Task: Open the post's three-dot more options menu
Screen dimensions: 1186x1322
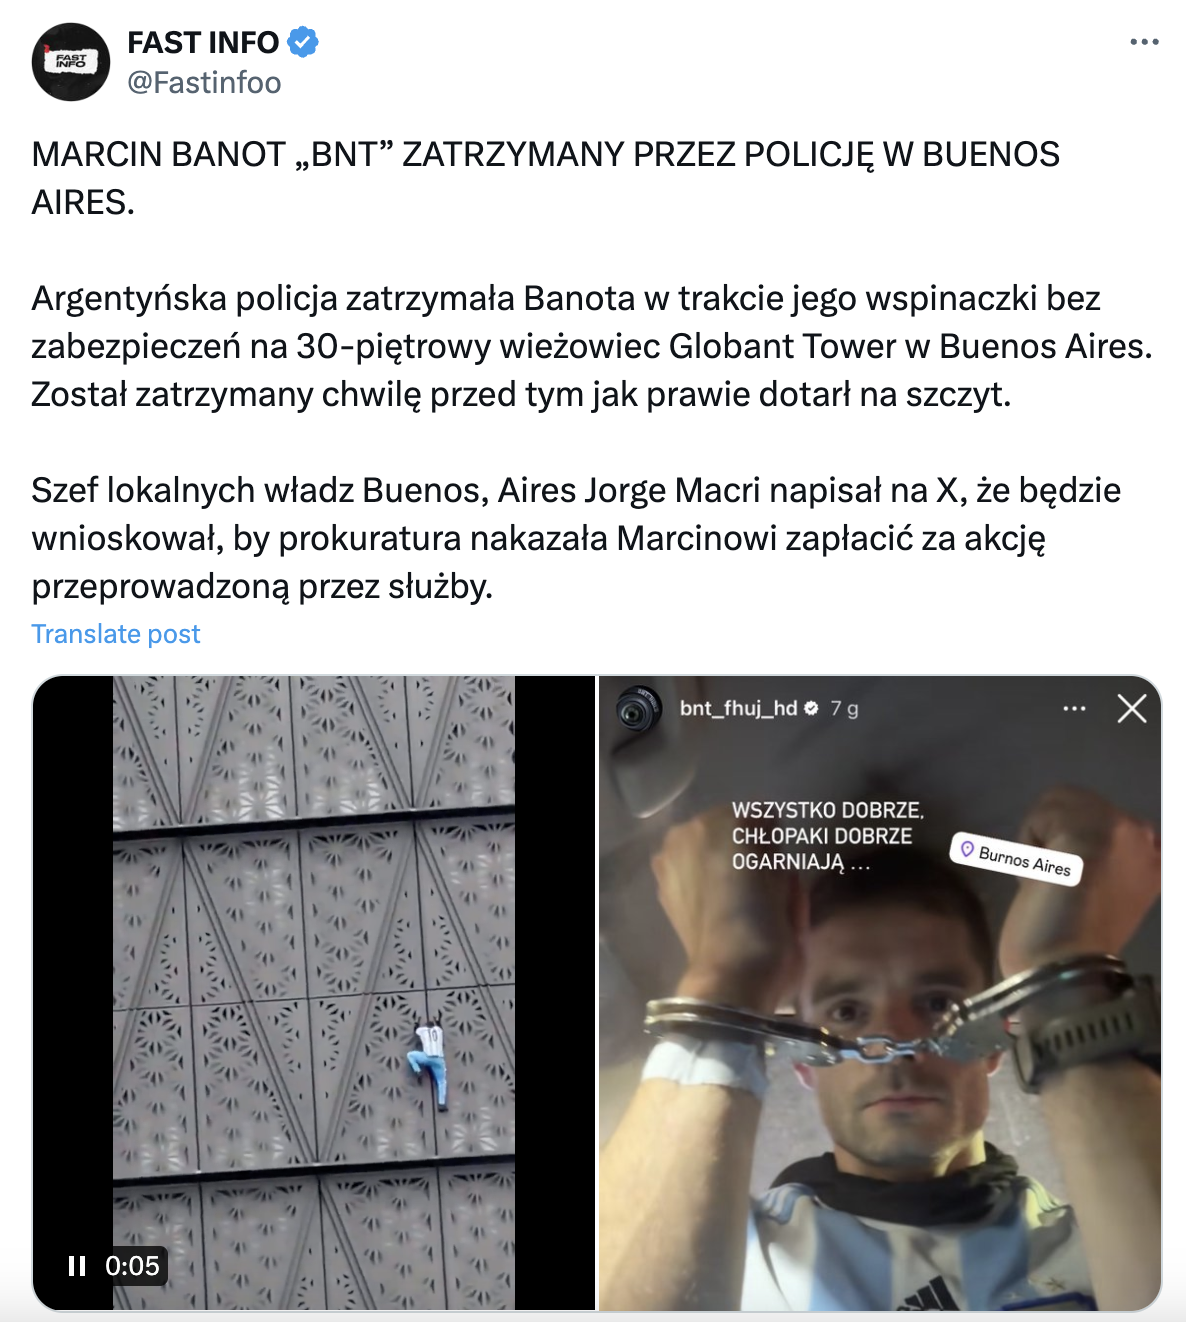Action: click(1144, 42)
